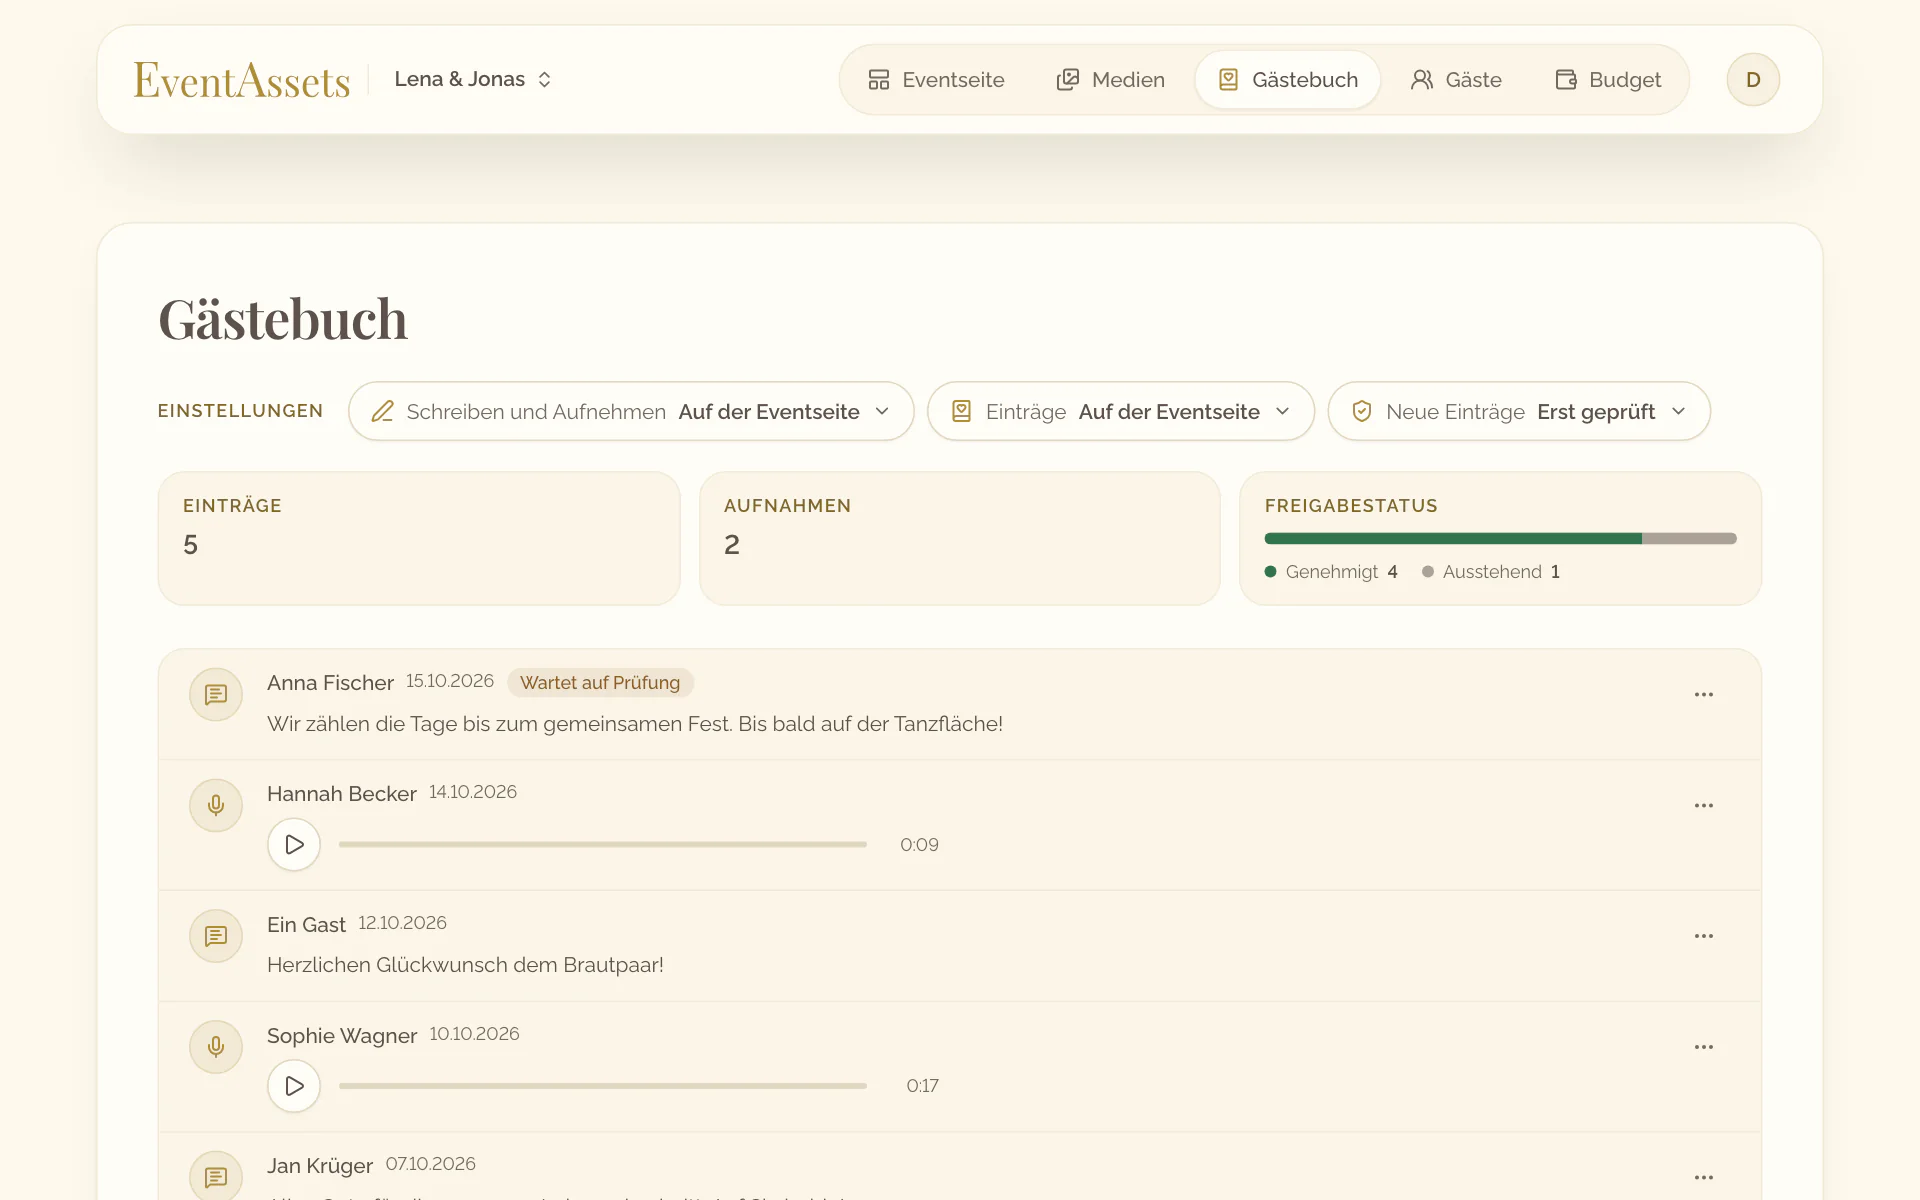Open the Budget tab
The height and width of the screenshot is (1200, 1920).
1608,80
